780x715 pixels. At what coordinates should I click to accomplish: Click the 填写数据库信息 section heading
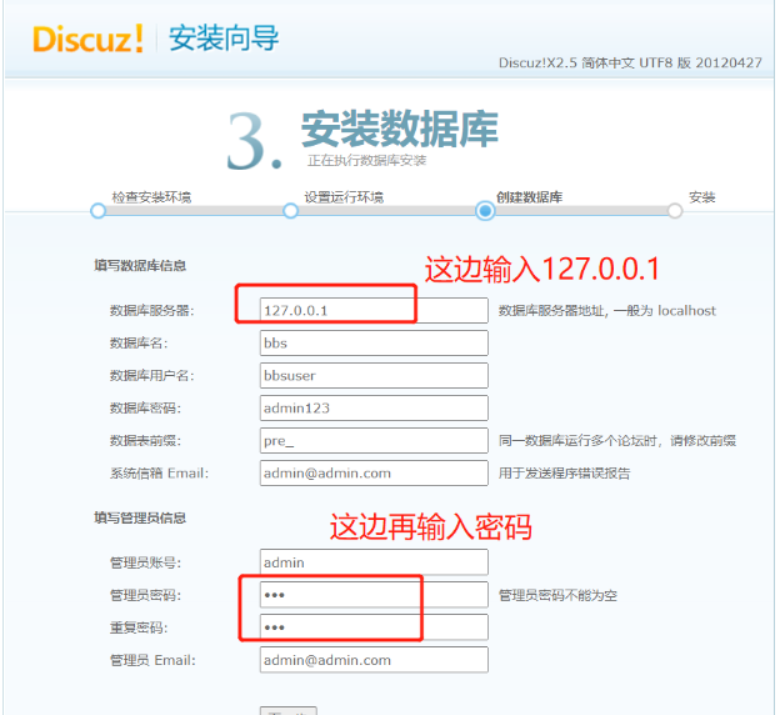[x=140, y=266]
